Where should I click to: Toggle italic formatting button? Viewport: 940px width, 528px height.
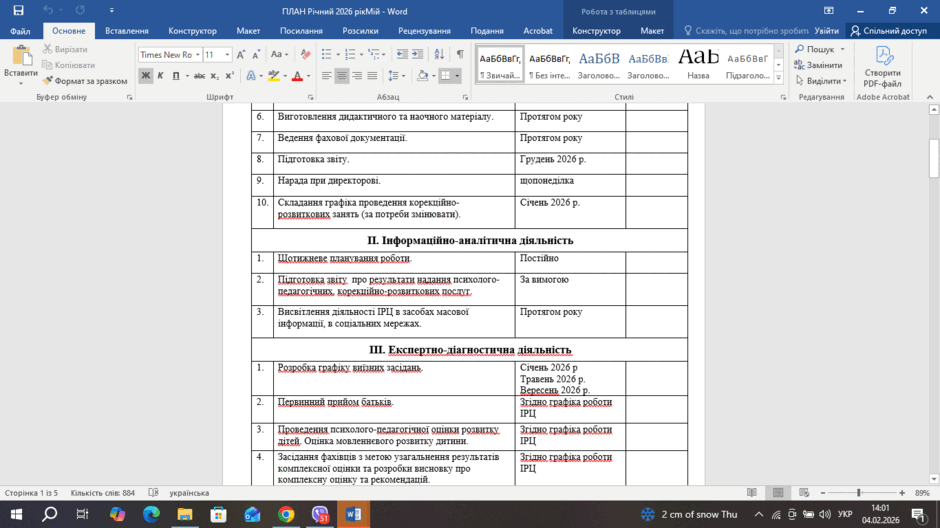160,76
